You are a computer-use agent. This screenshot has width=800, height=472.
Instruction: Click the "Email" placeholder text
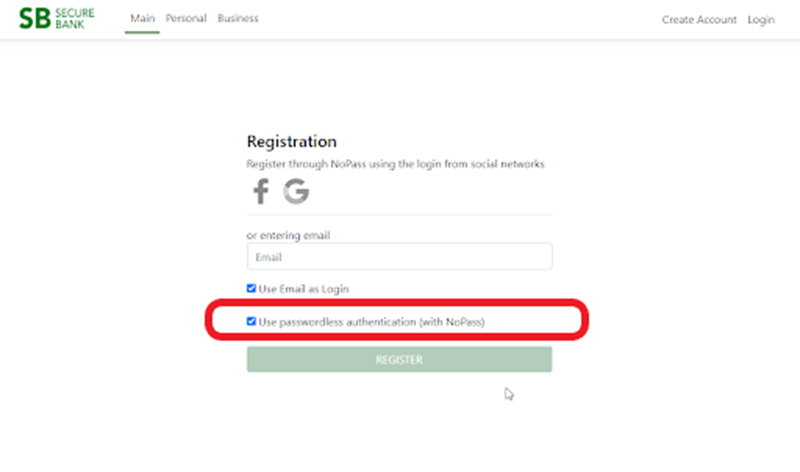[x=268, y=257]
